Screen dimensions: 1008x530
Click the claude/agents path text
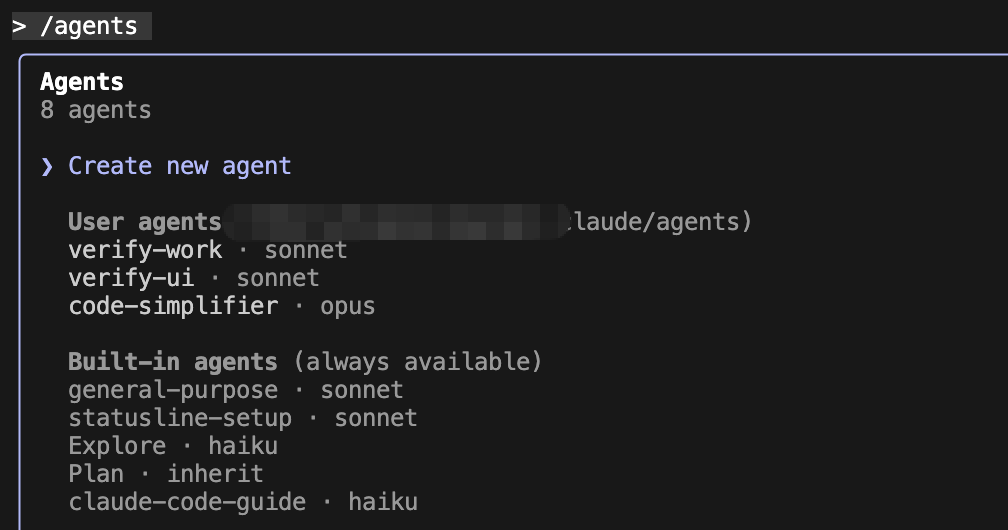click(x=654, y=222)
